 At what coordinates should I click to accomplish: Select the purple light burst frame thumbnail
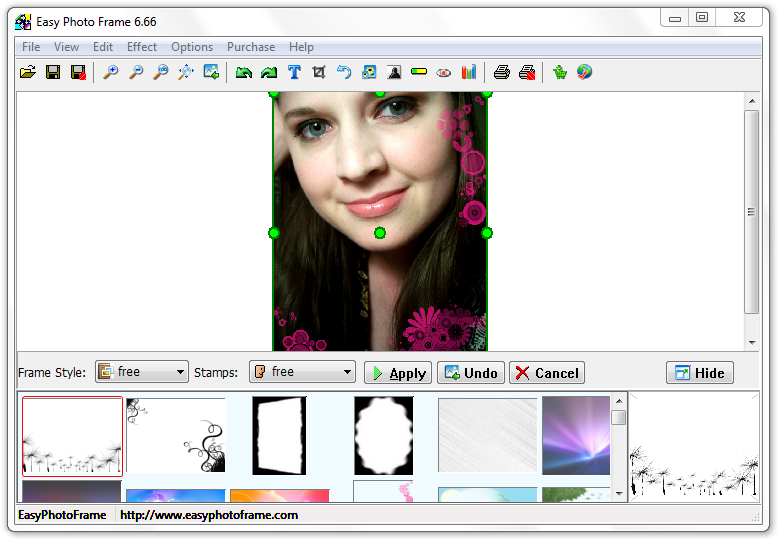(576, 436)
